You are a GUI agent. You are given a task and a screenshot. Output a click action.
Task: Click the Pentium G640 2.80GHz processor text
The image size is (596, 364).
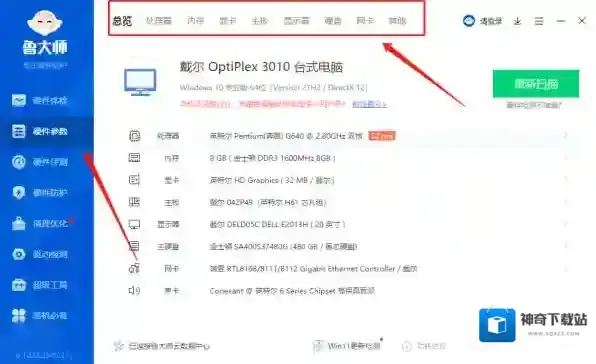pyautogui.click(x=286, y=136)
